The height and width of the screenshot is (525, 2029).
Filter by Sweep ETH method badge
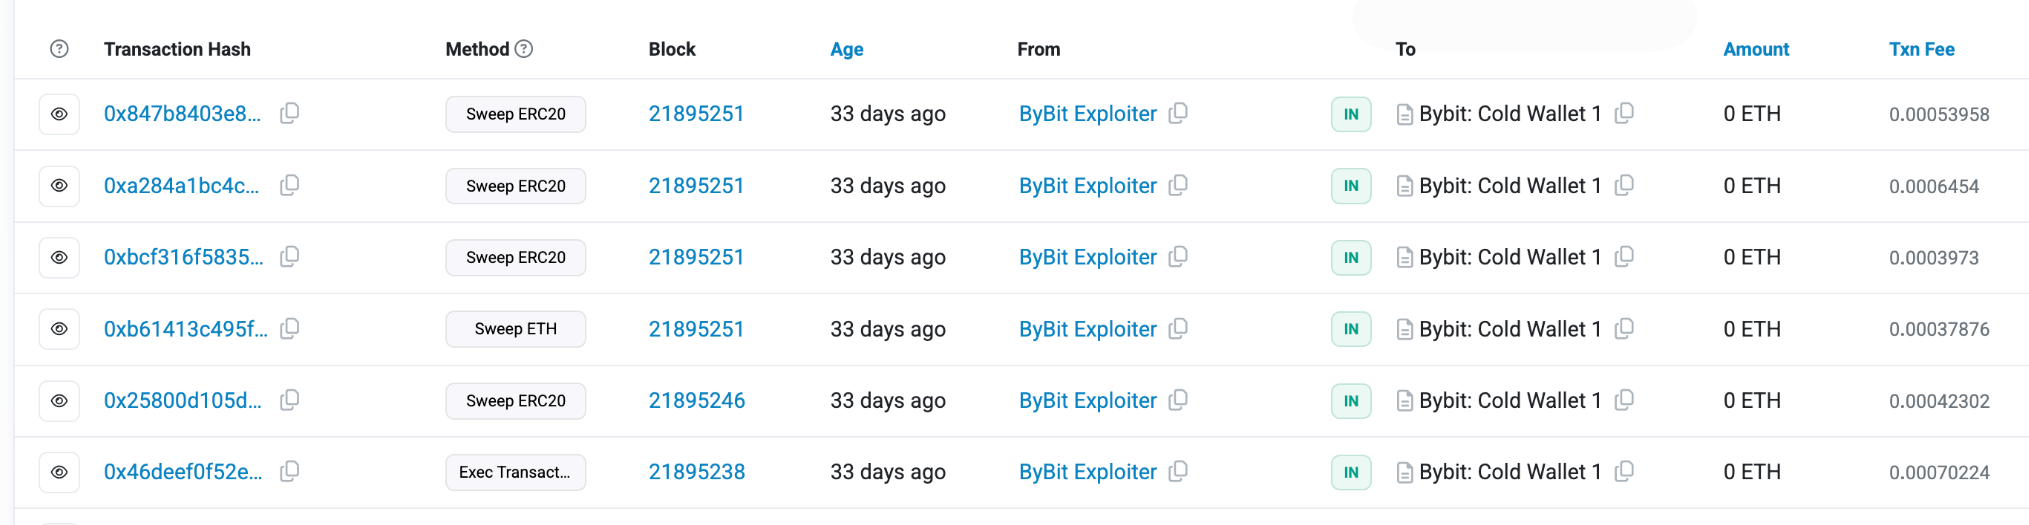click(x=515, y=329)
